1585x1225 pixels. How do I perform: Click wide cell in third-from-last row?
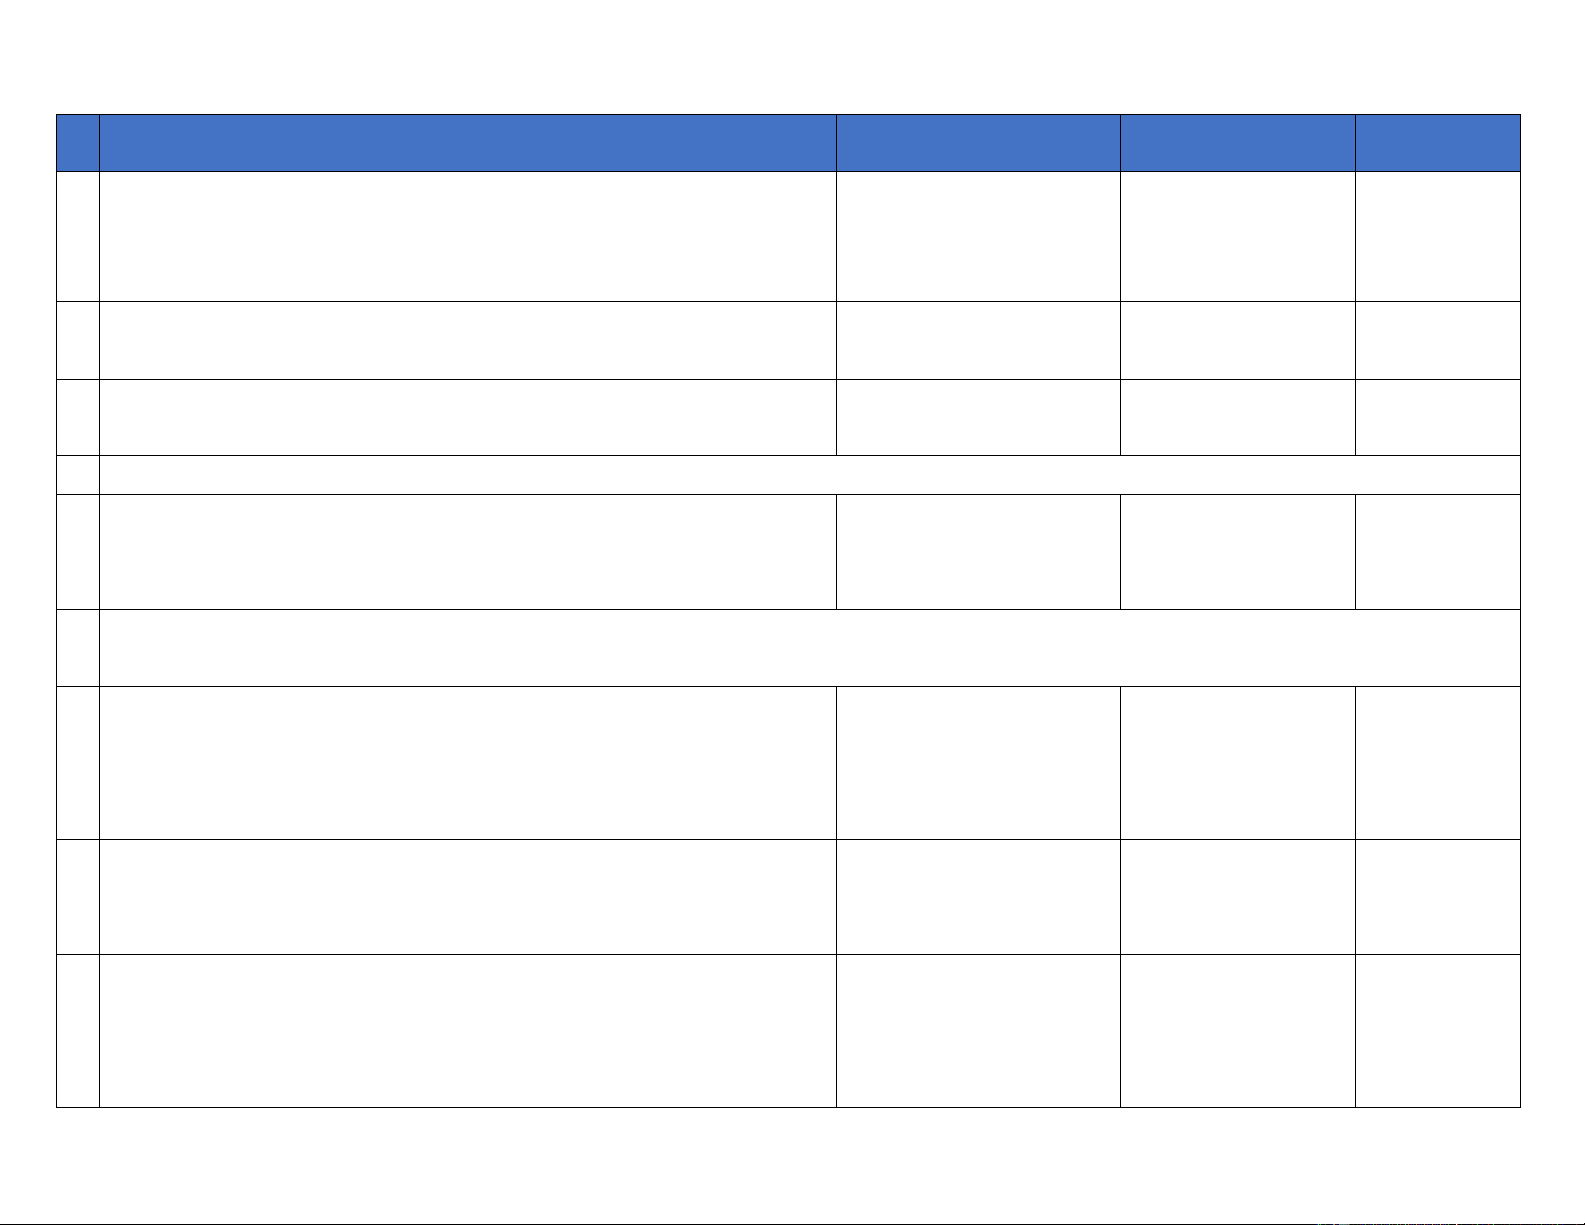pos(467,762)
